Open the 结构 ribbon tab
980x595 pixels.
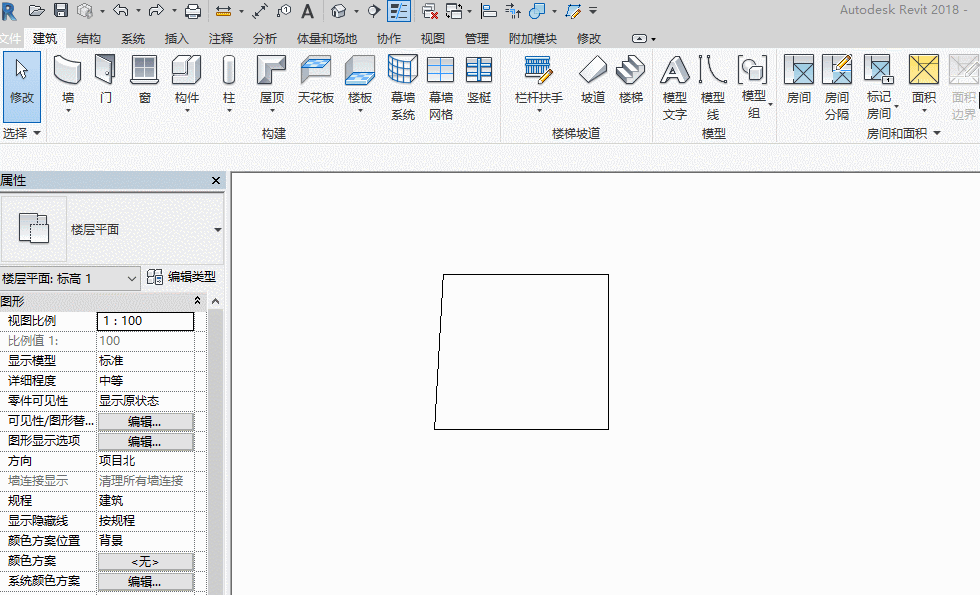(88, 38)
